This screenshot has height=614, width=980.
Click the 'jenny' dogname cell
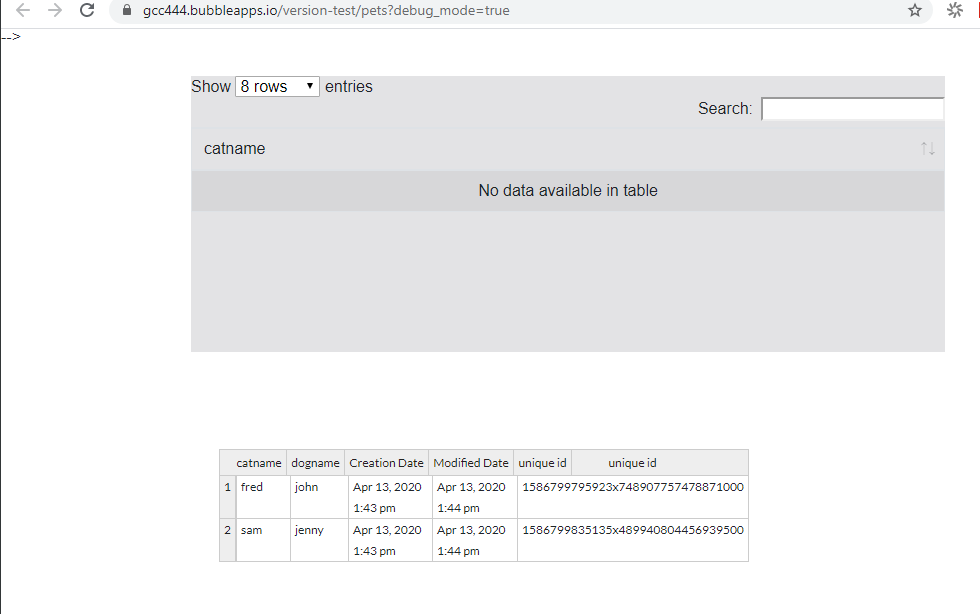[x=319, y=540]
